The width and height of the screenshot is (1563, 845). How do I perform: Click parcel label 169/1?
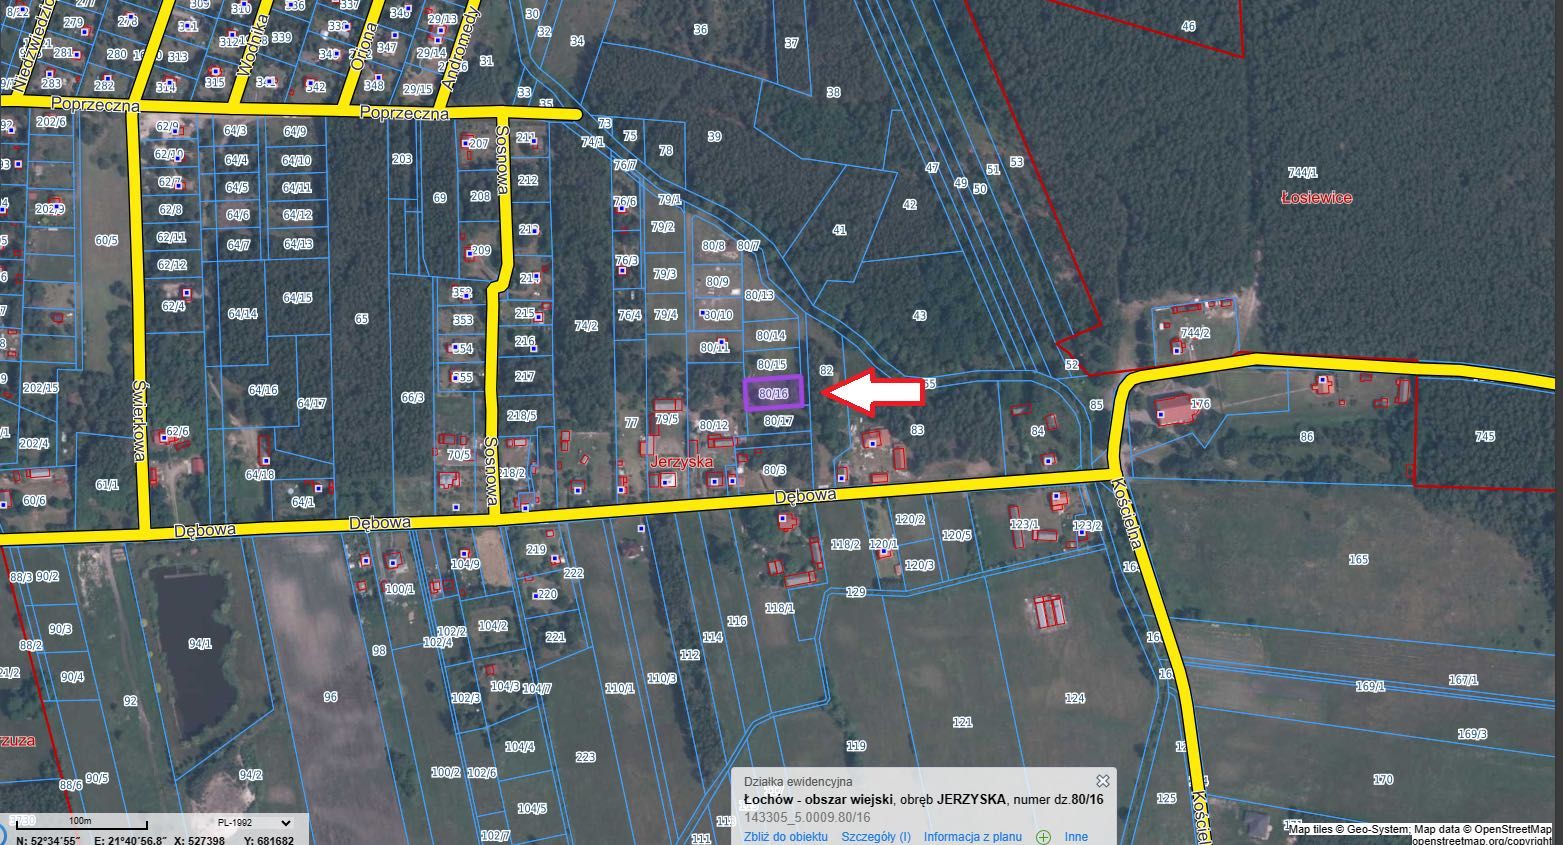pos(1370,686)
